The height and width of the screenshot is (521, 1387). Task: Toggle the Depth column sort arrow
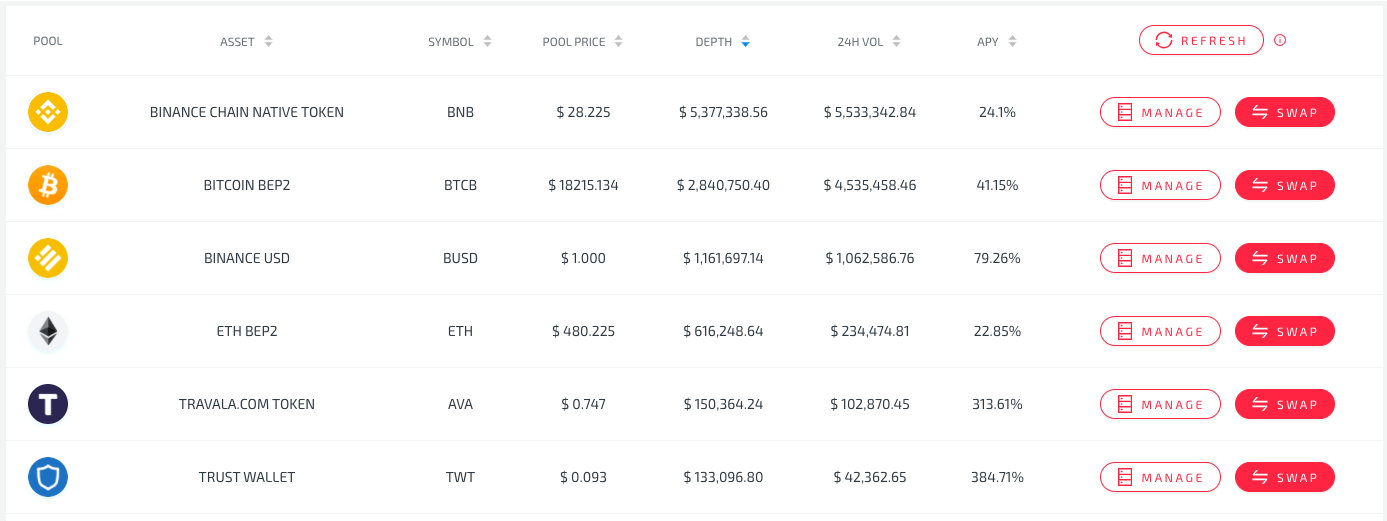(x=745, y=42)
